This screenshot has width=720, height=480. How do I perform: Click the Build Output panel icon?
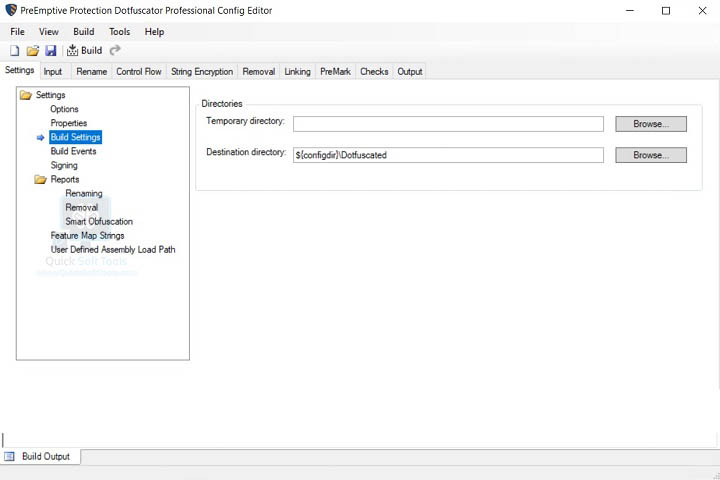(x=9, y=456)
